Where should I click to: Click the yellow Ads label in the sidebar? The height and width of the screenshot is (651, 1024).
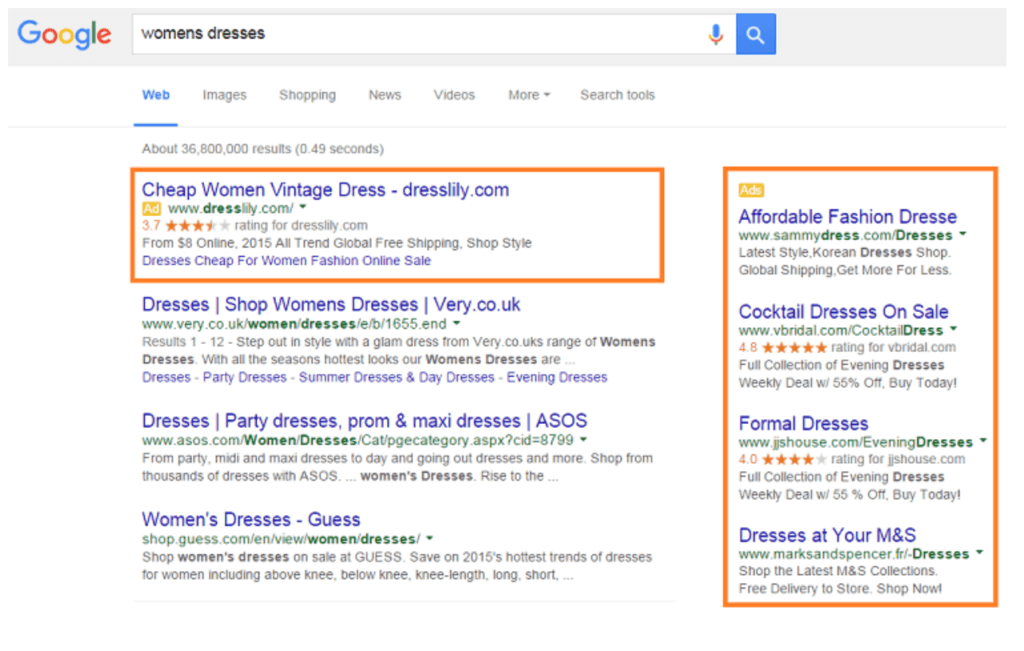tap(751, 190)
